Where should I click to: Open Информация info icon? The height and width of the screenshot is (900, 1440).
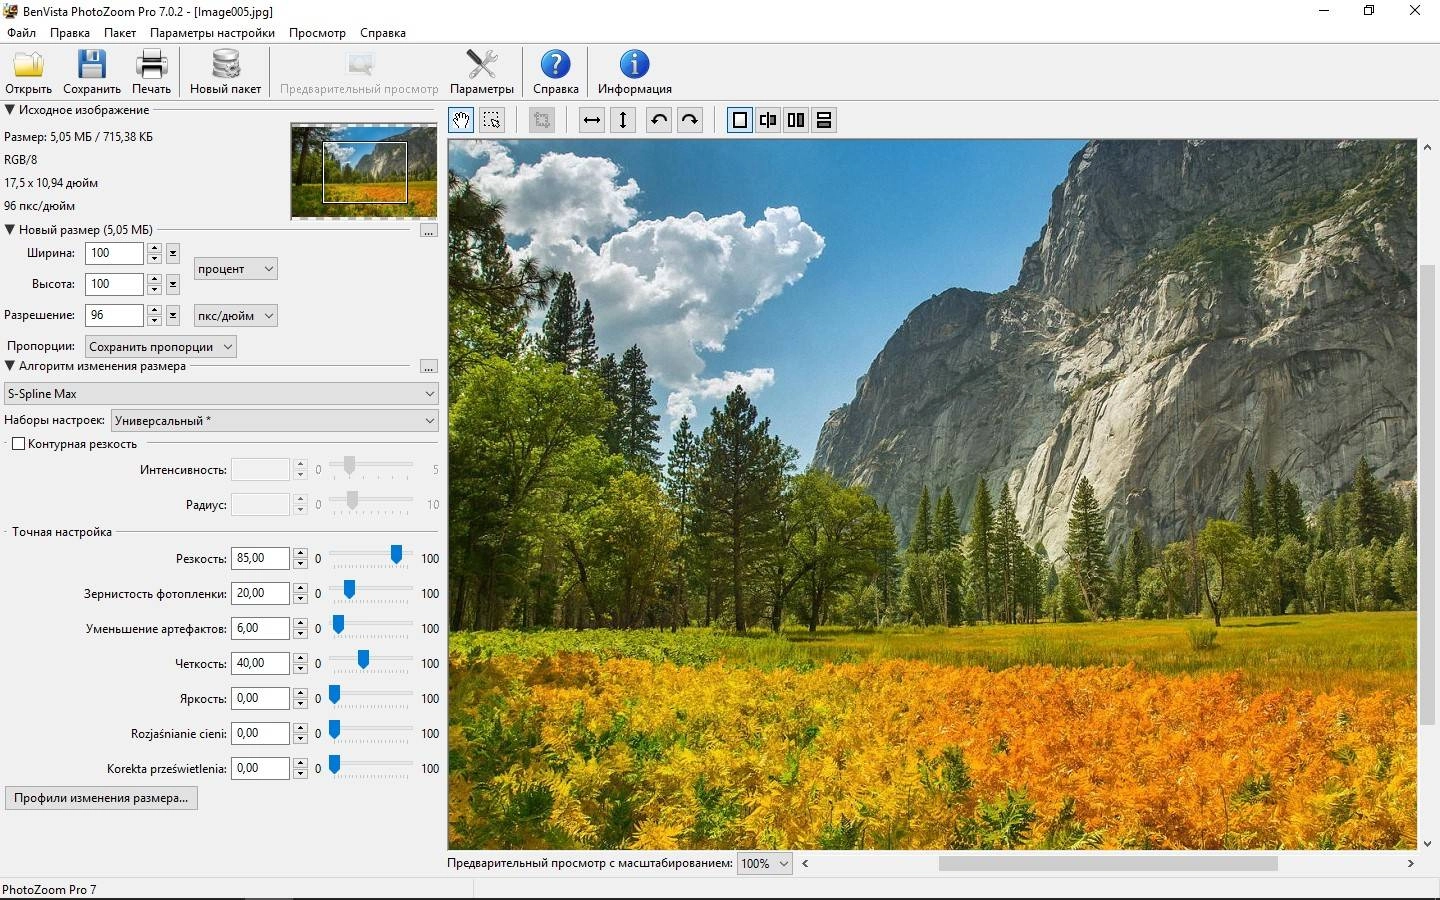point(634,72)
